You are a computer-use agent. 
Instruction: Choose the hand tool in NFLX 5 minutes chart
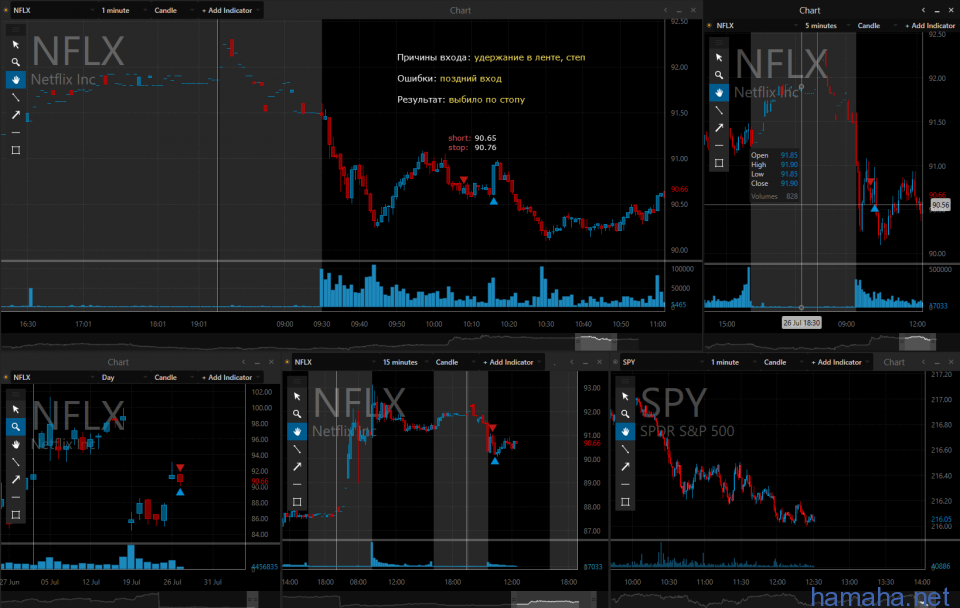719,92
